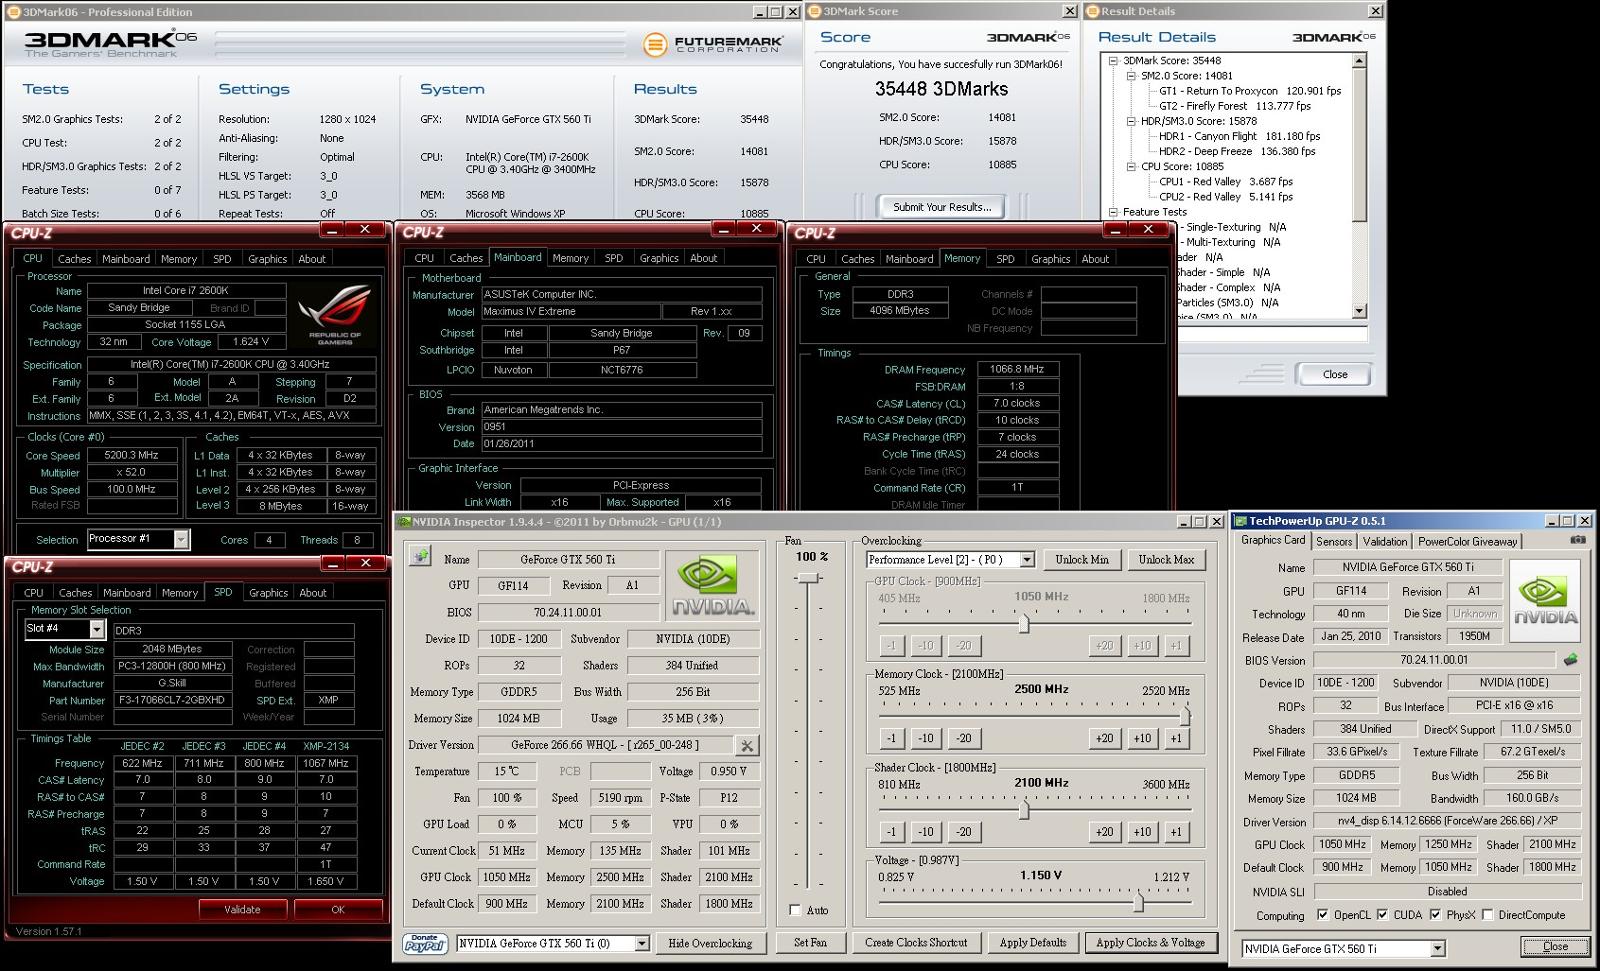Click Apply Clocks & Voltage button
This screenshot has width=1600, height=971.
coord(1150,943)
